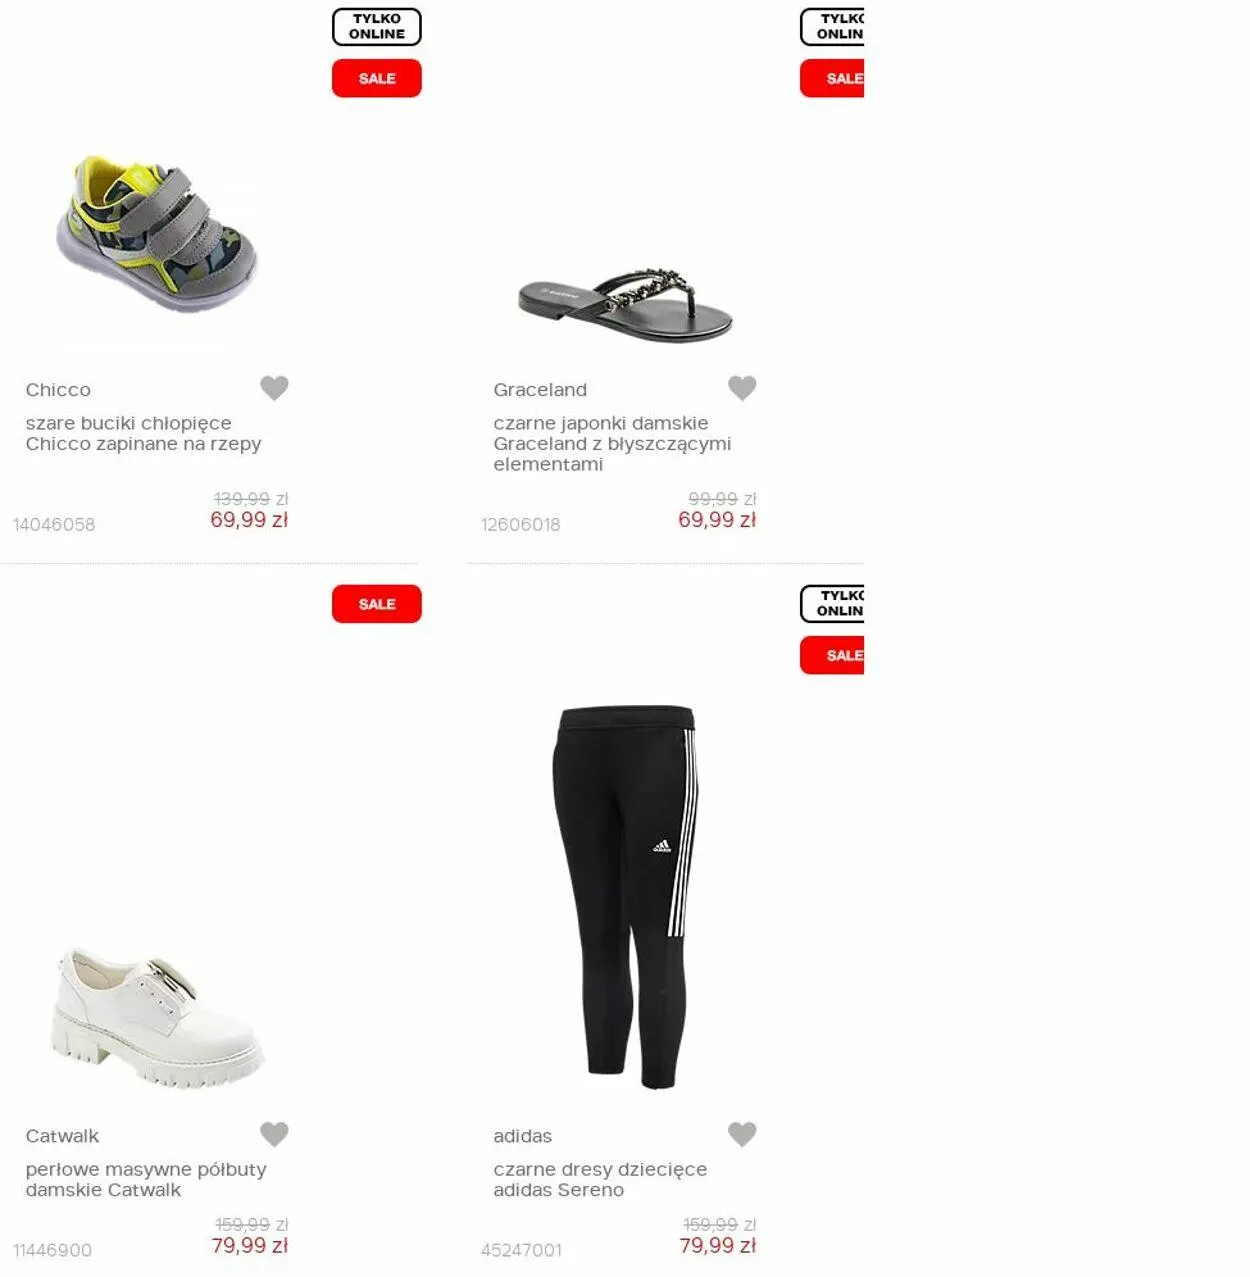
Task: Tap heart icon beside adidas brand
Action: 742,1134
